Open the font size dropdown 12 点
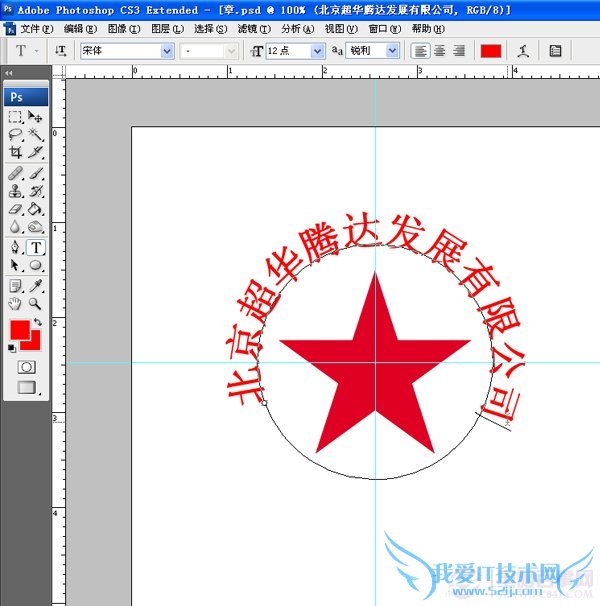 317,51
